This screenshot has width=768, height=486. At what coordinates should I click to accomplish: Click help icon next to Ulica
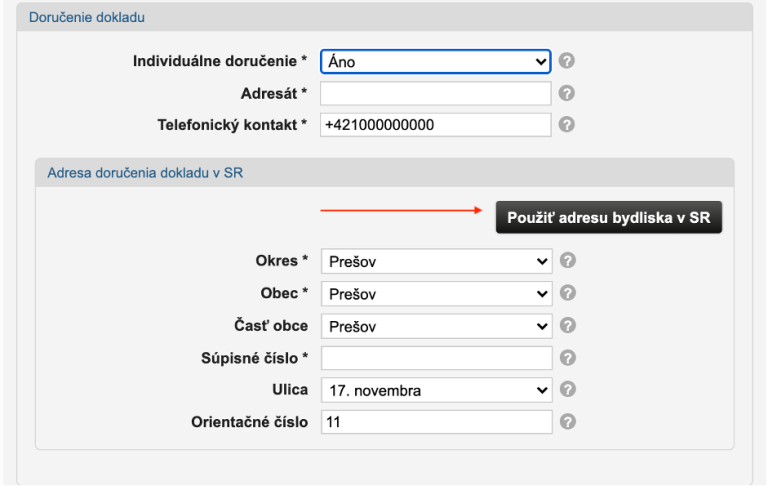pos(568,389)
